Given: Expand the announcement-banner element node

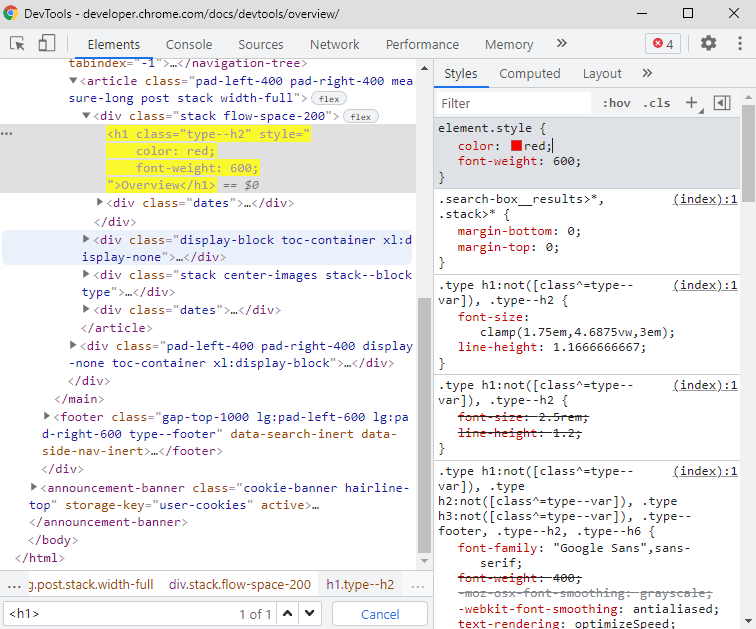Looking at the screenshot, I should pyautogui.click(x=33, y=487).
